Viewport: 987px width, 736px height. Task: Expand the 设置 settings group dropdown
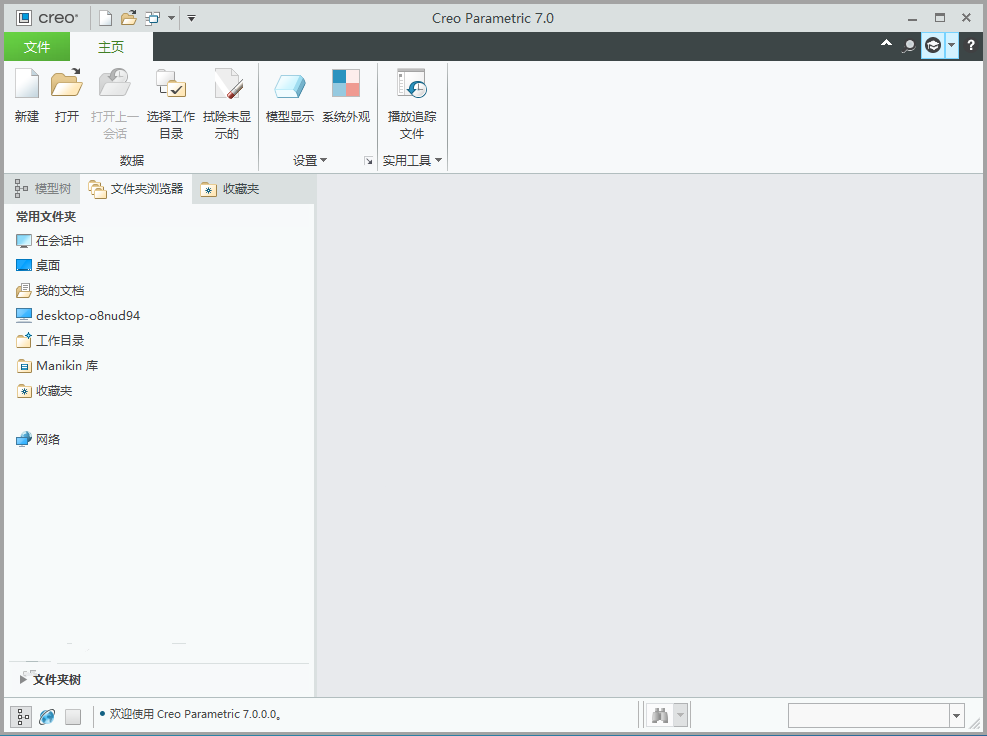coord(310,161)
